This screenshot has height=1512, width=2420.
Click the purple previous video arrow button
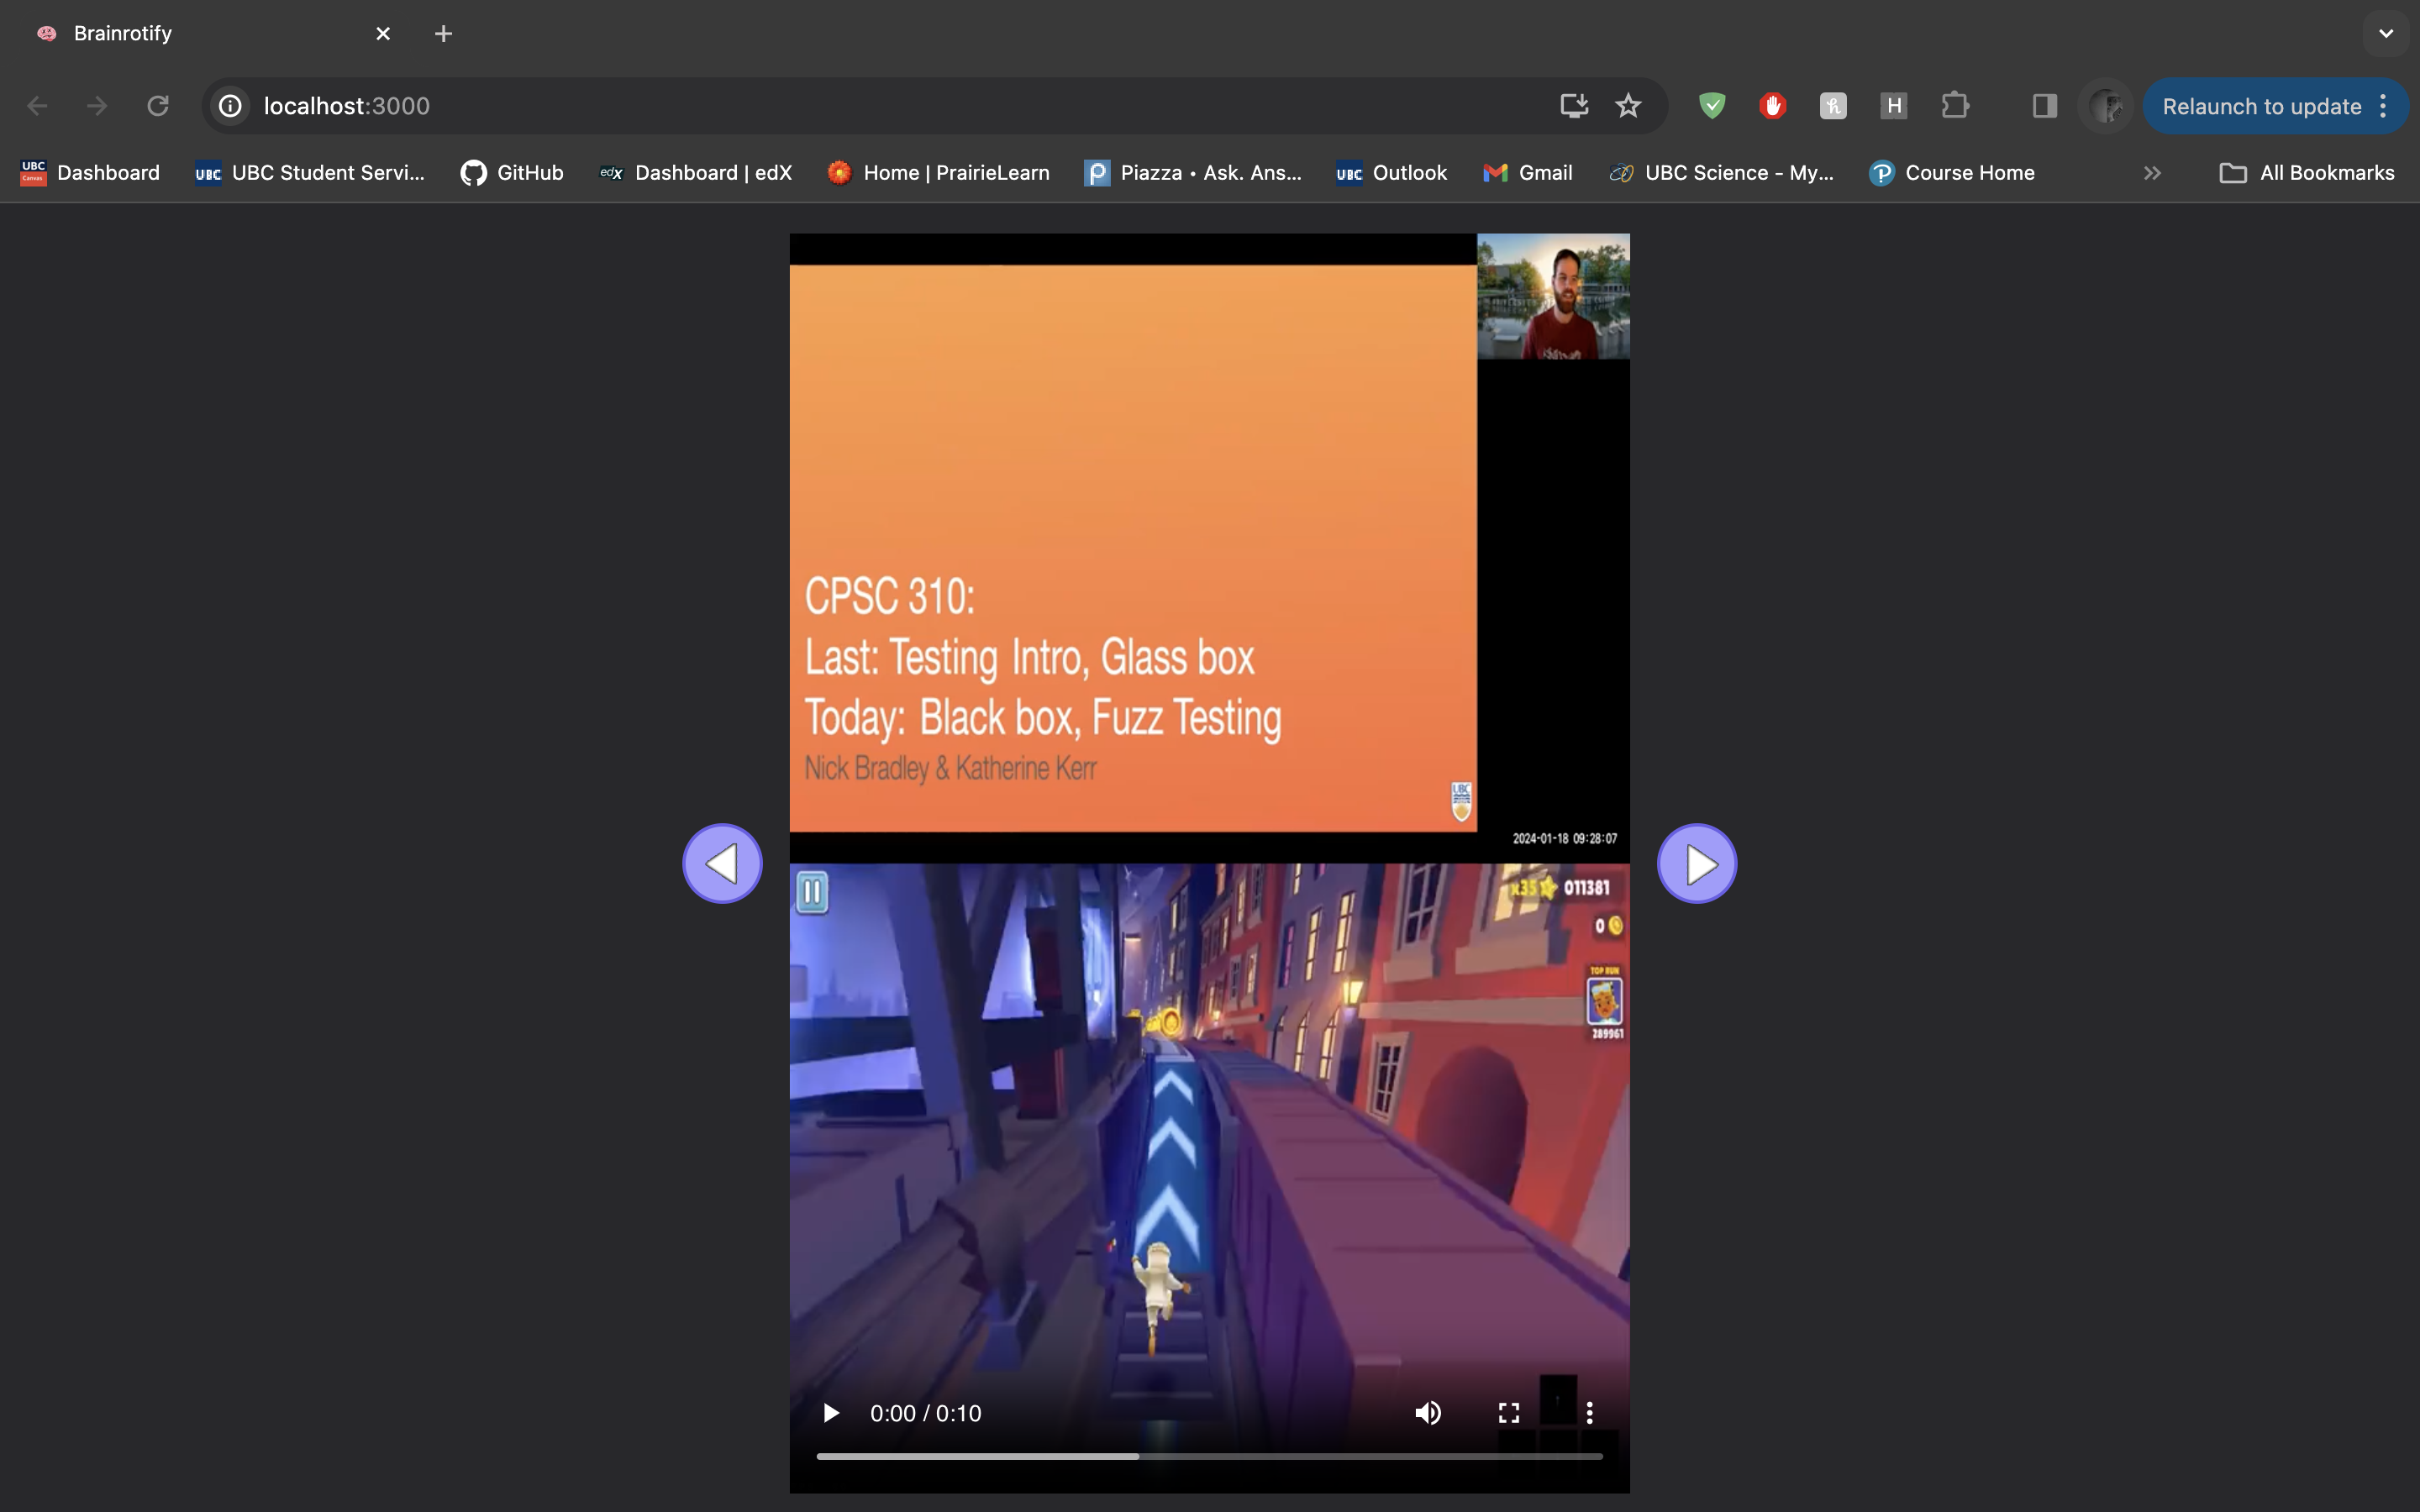click(722, 863)
